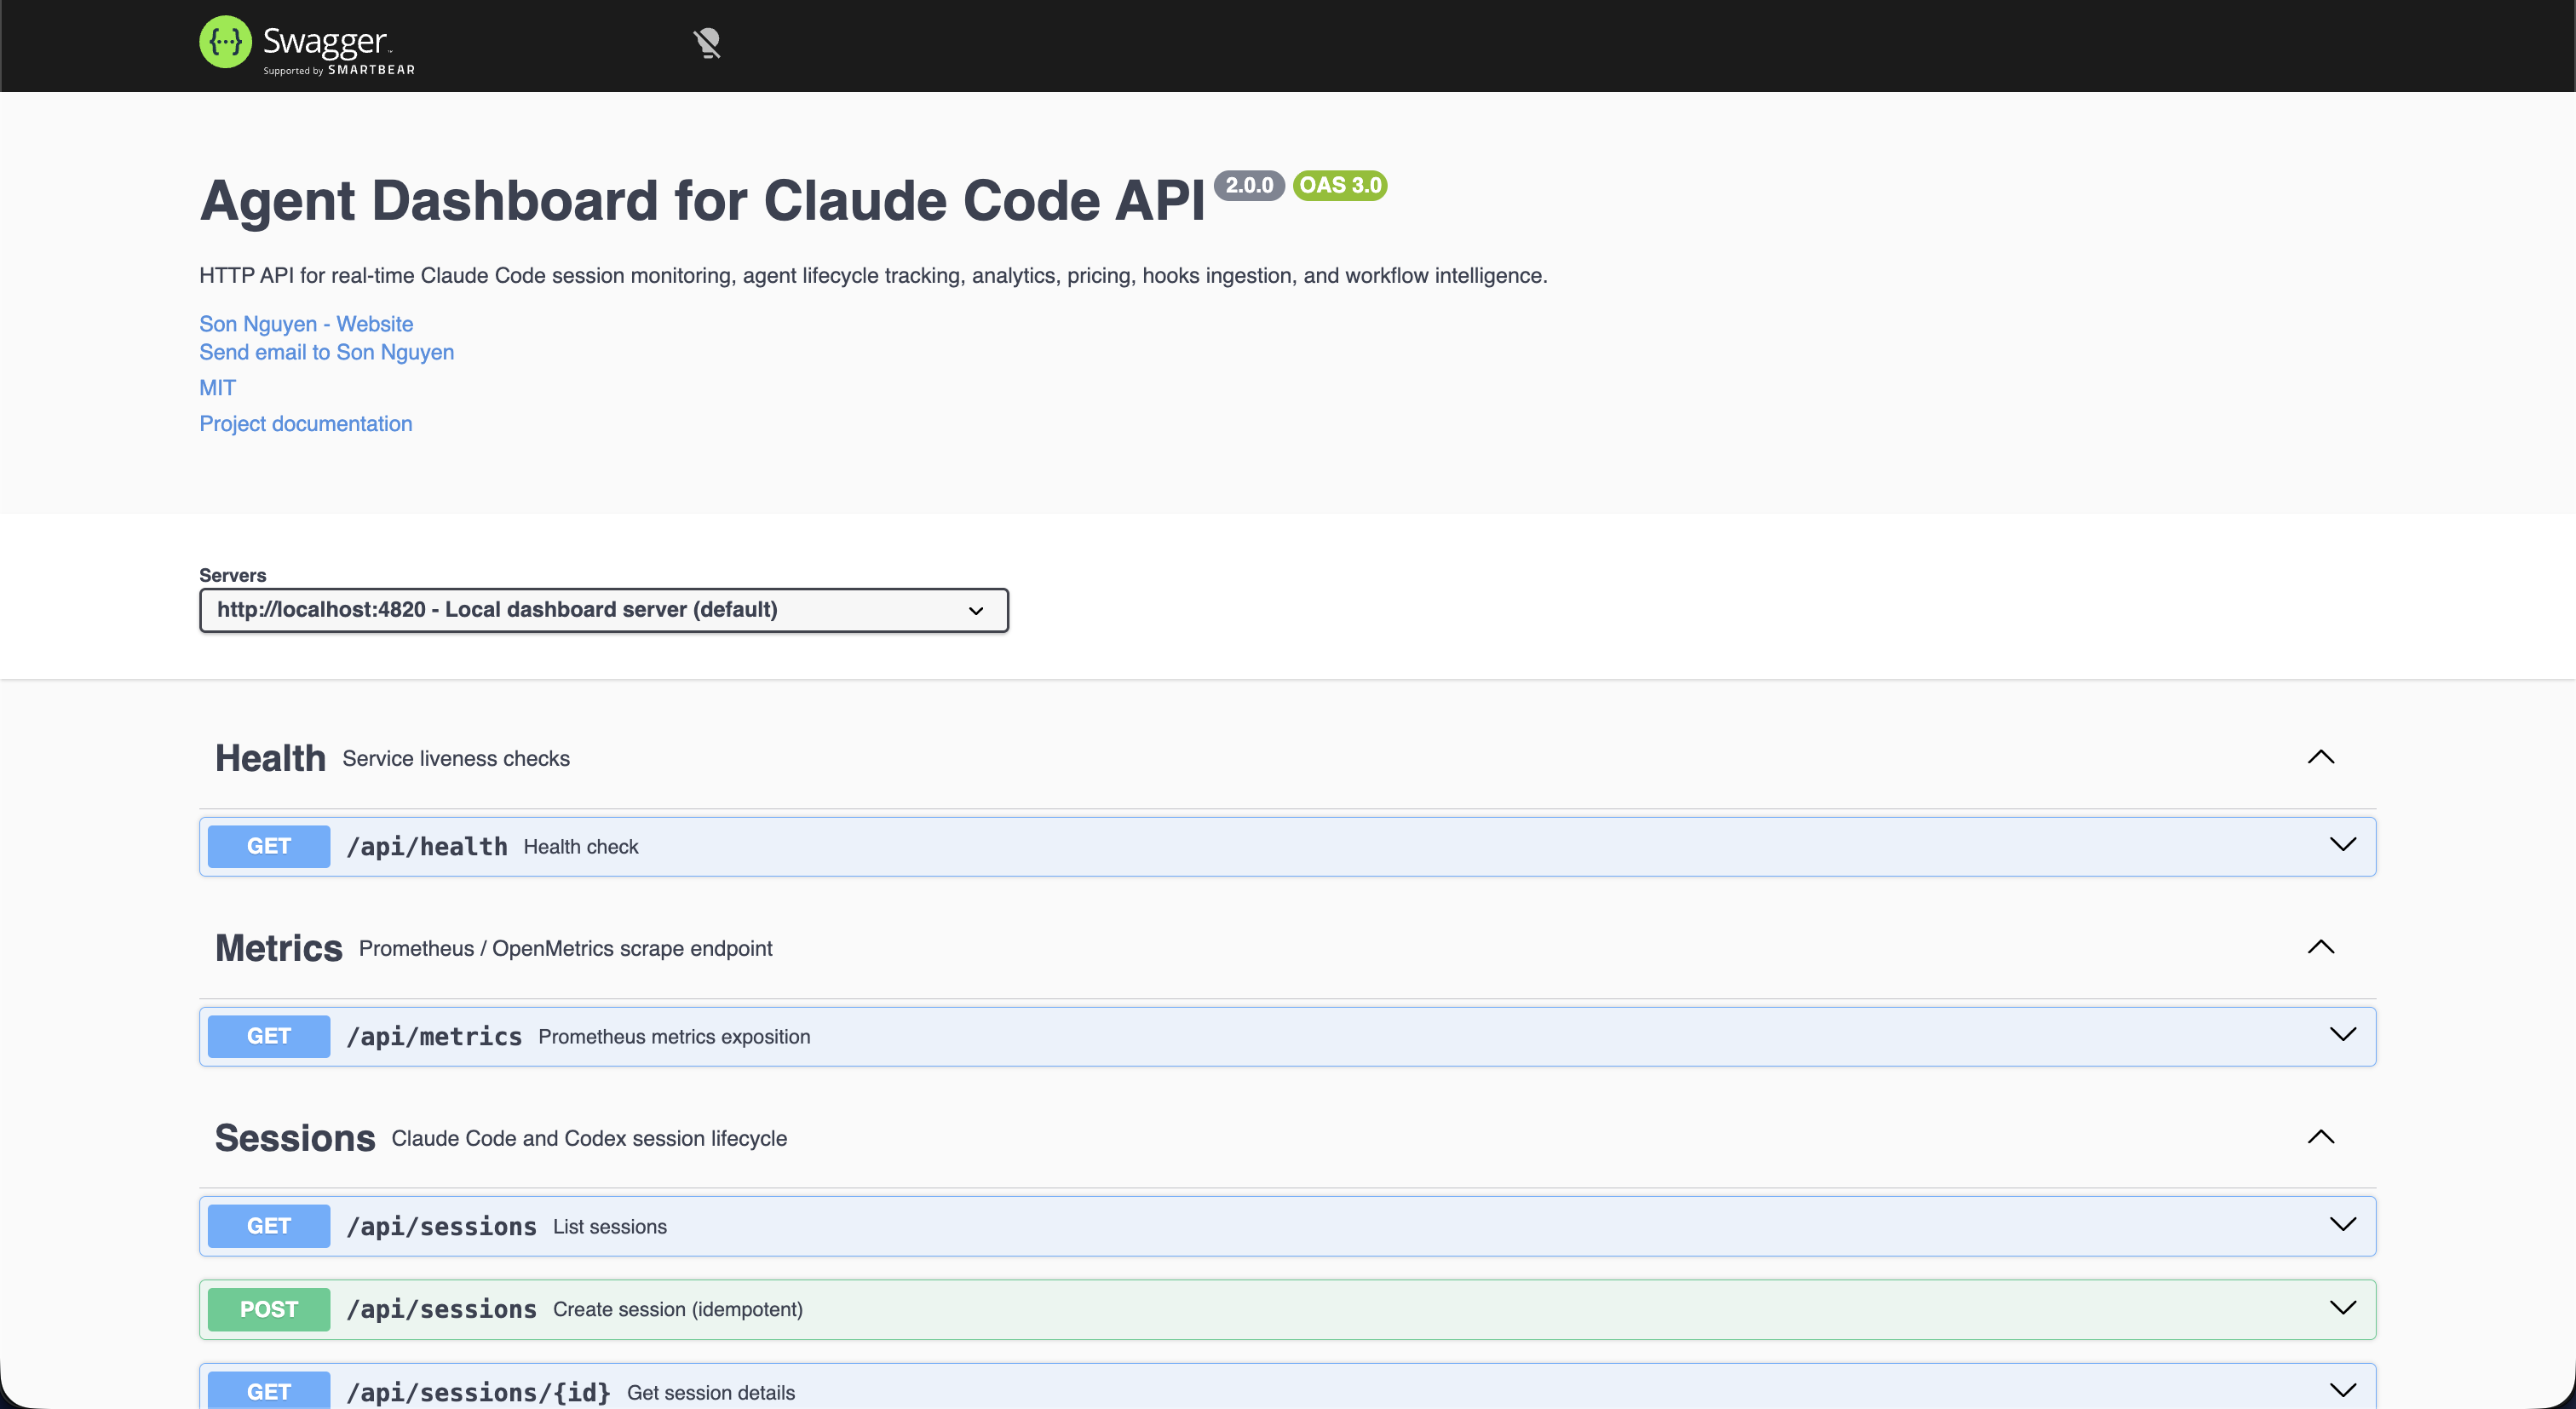This screenshot has height=1409, width=2576.
Task: Click the /api/sessions/{id} path text
Action: 479,1392
